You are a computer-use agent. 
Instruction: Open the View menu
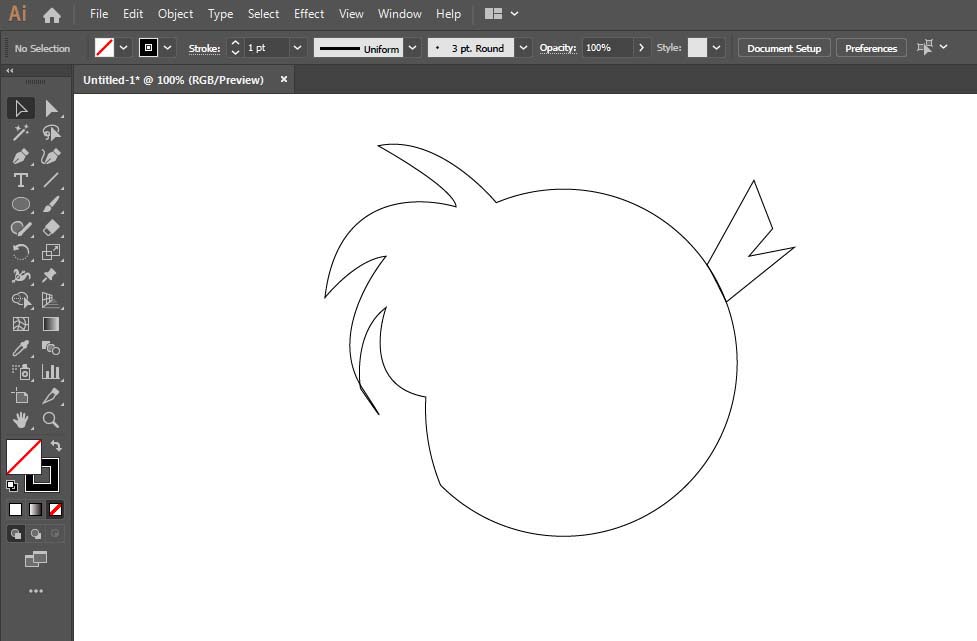point(351,14)
